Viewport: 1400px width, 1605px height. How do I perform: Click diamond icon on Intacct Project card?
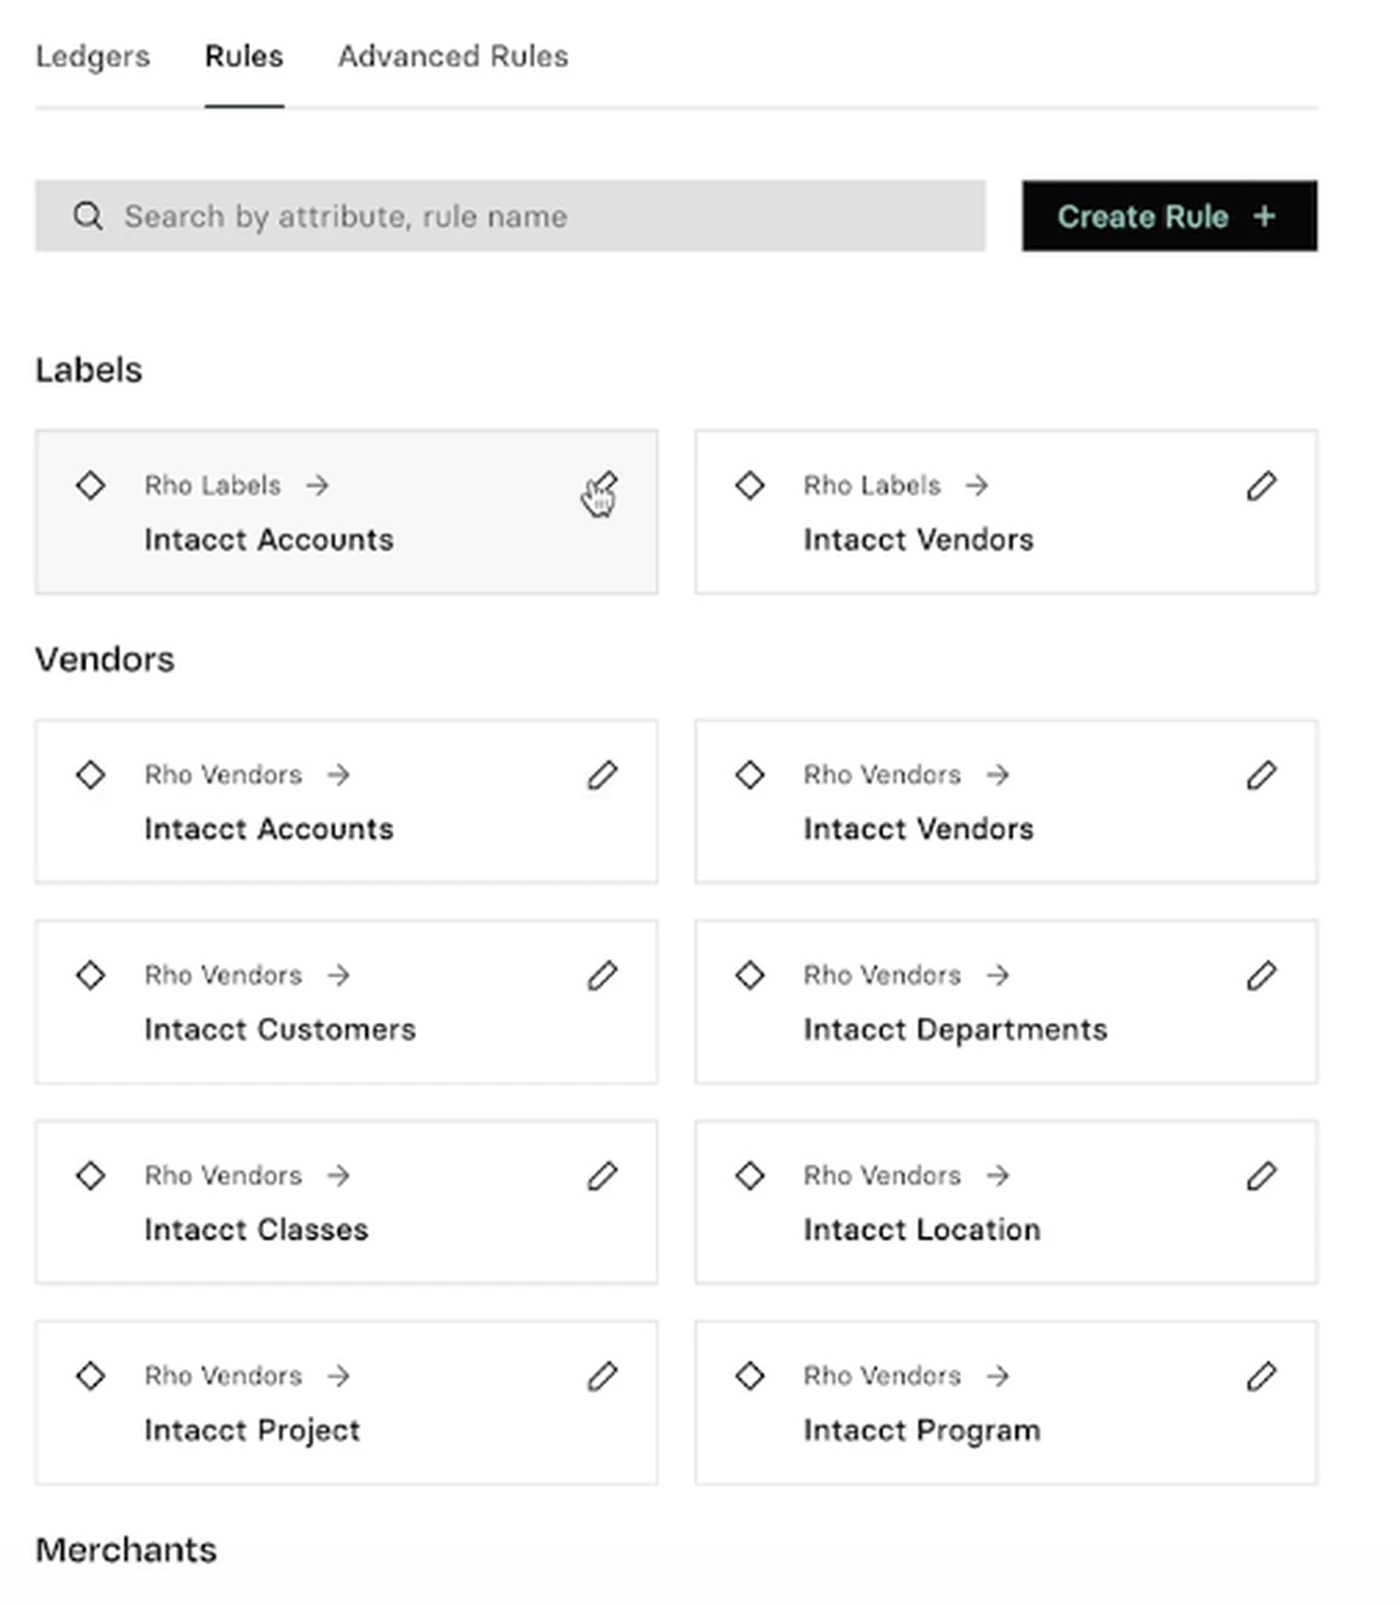pos(91,1376)
